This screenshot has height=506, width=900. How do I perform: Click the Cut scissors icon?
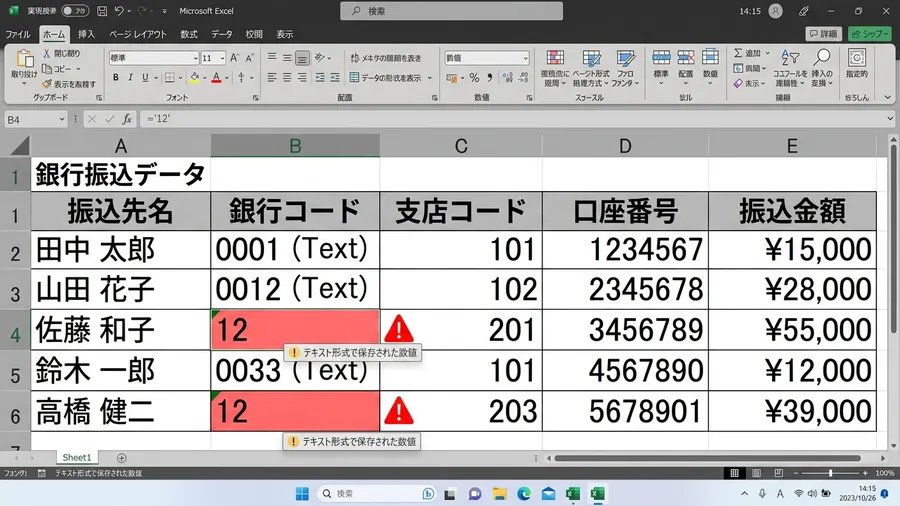tap(47, 53)
